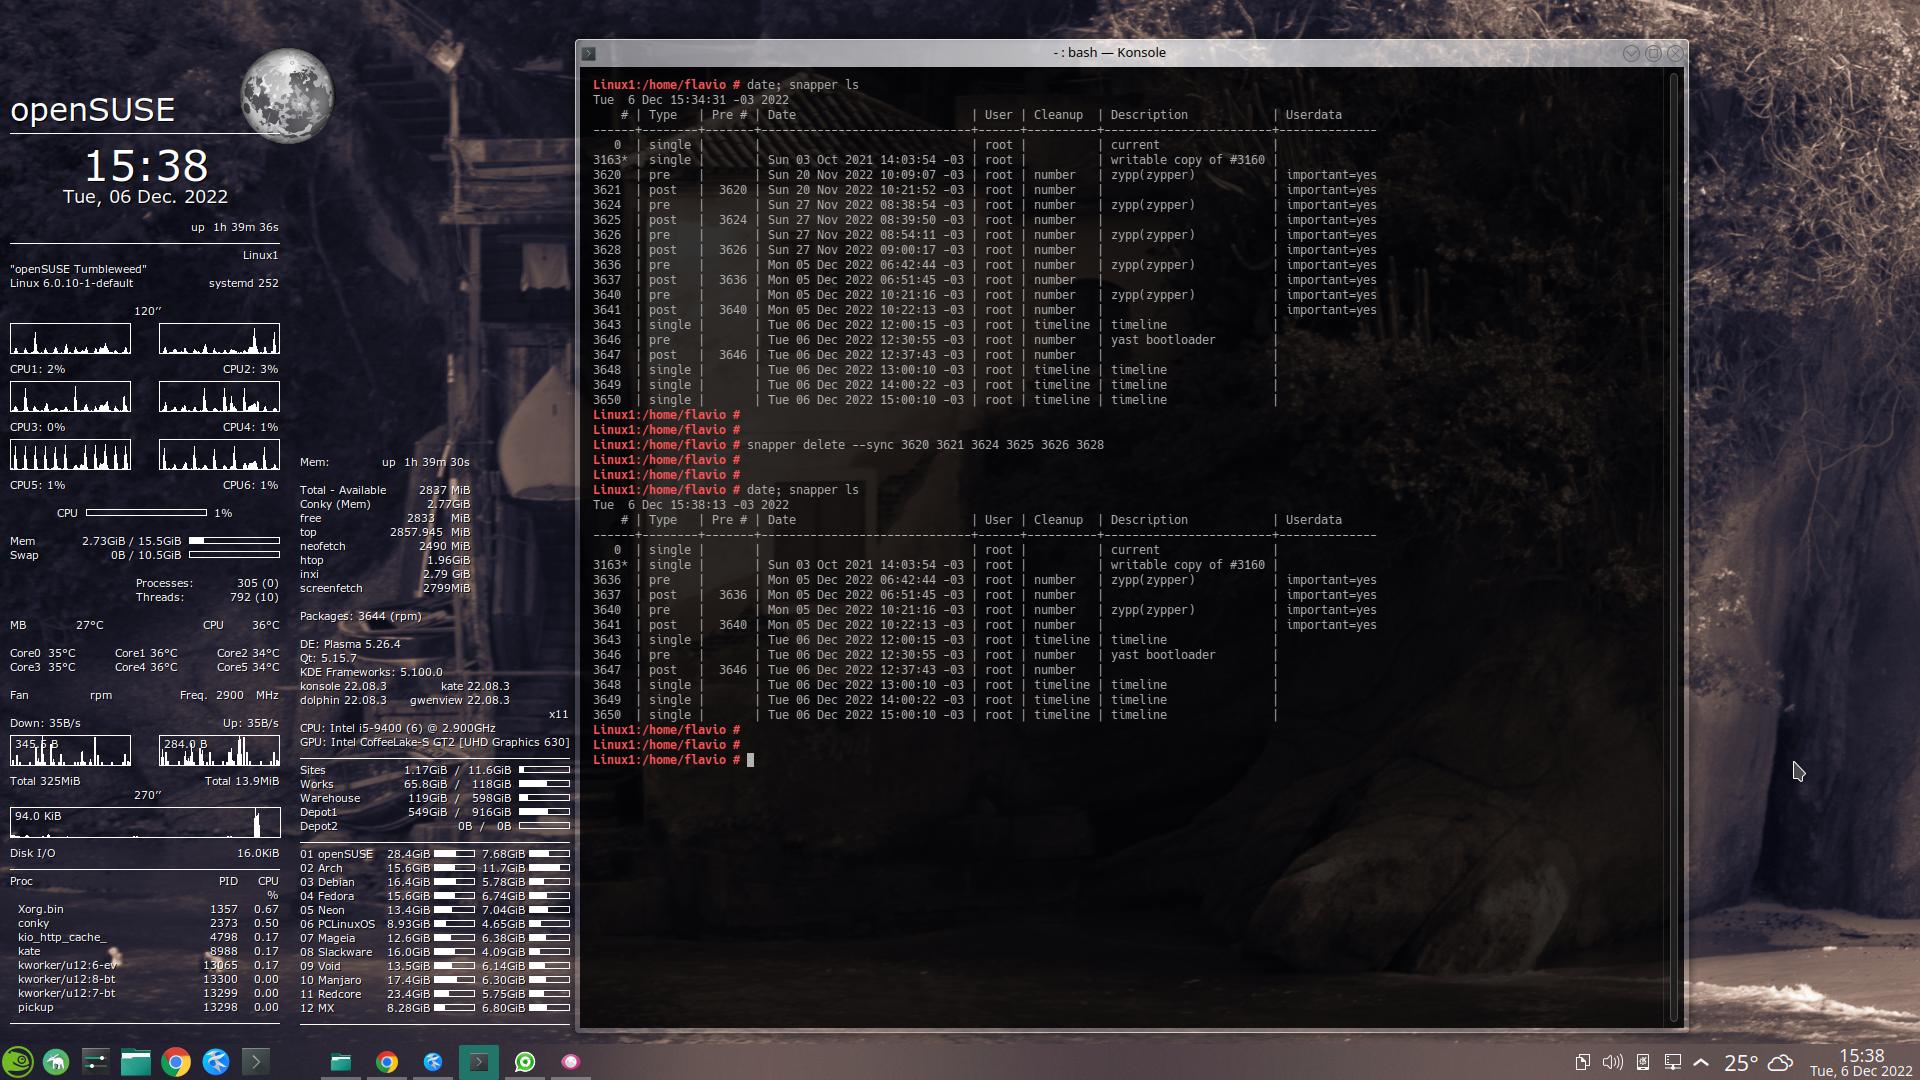Click 'KDE Frameworks: 5.100.0' text in Conky

[371, 672]
